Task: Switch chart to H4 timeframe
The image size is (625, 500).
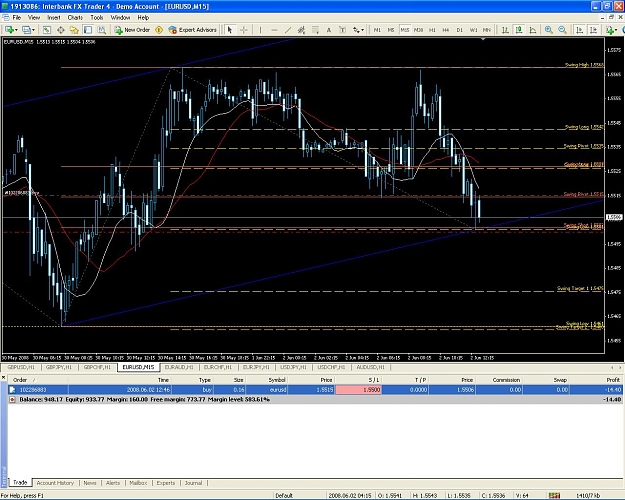Action: (446, 30)
